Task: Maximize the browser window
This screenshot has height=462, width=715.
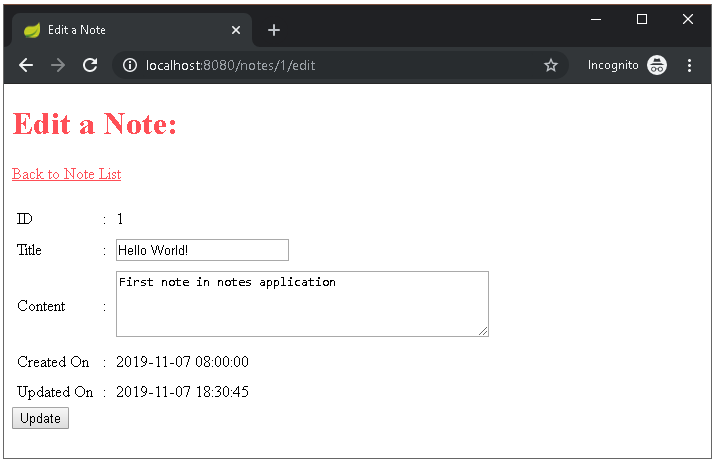Action: point(642,19)
